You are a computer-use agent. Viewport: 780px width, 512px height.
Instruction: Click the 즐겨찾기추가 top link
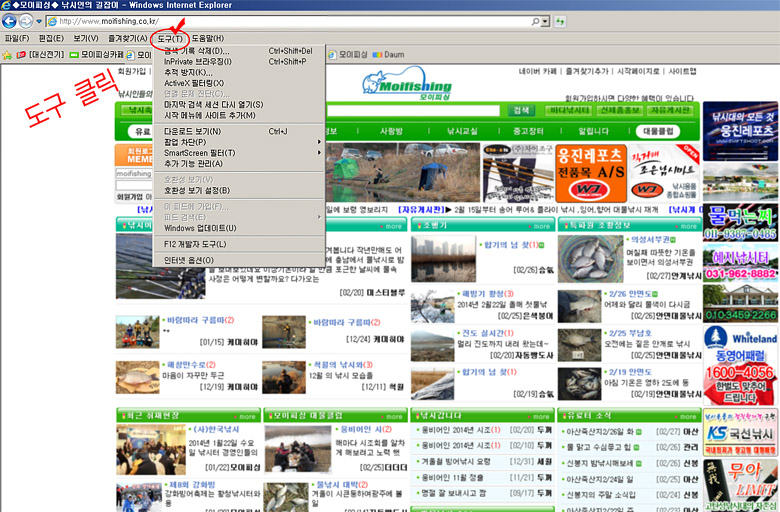pyautogui.click(x=587, y=72)
